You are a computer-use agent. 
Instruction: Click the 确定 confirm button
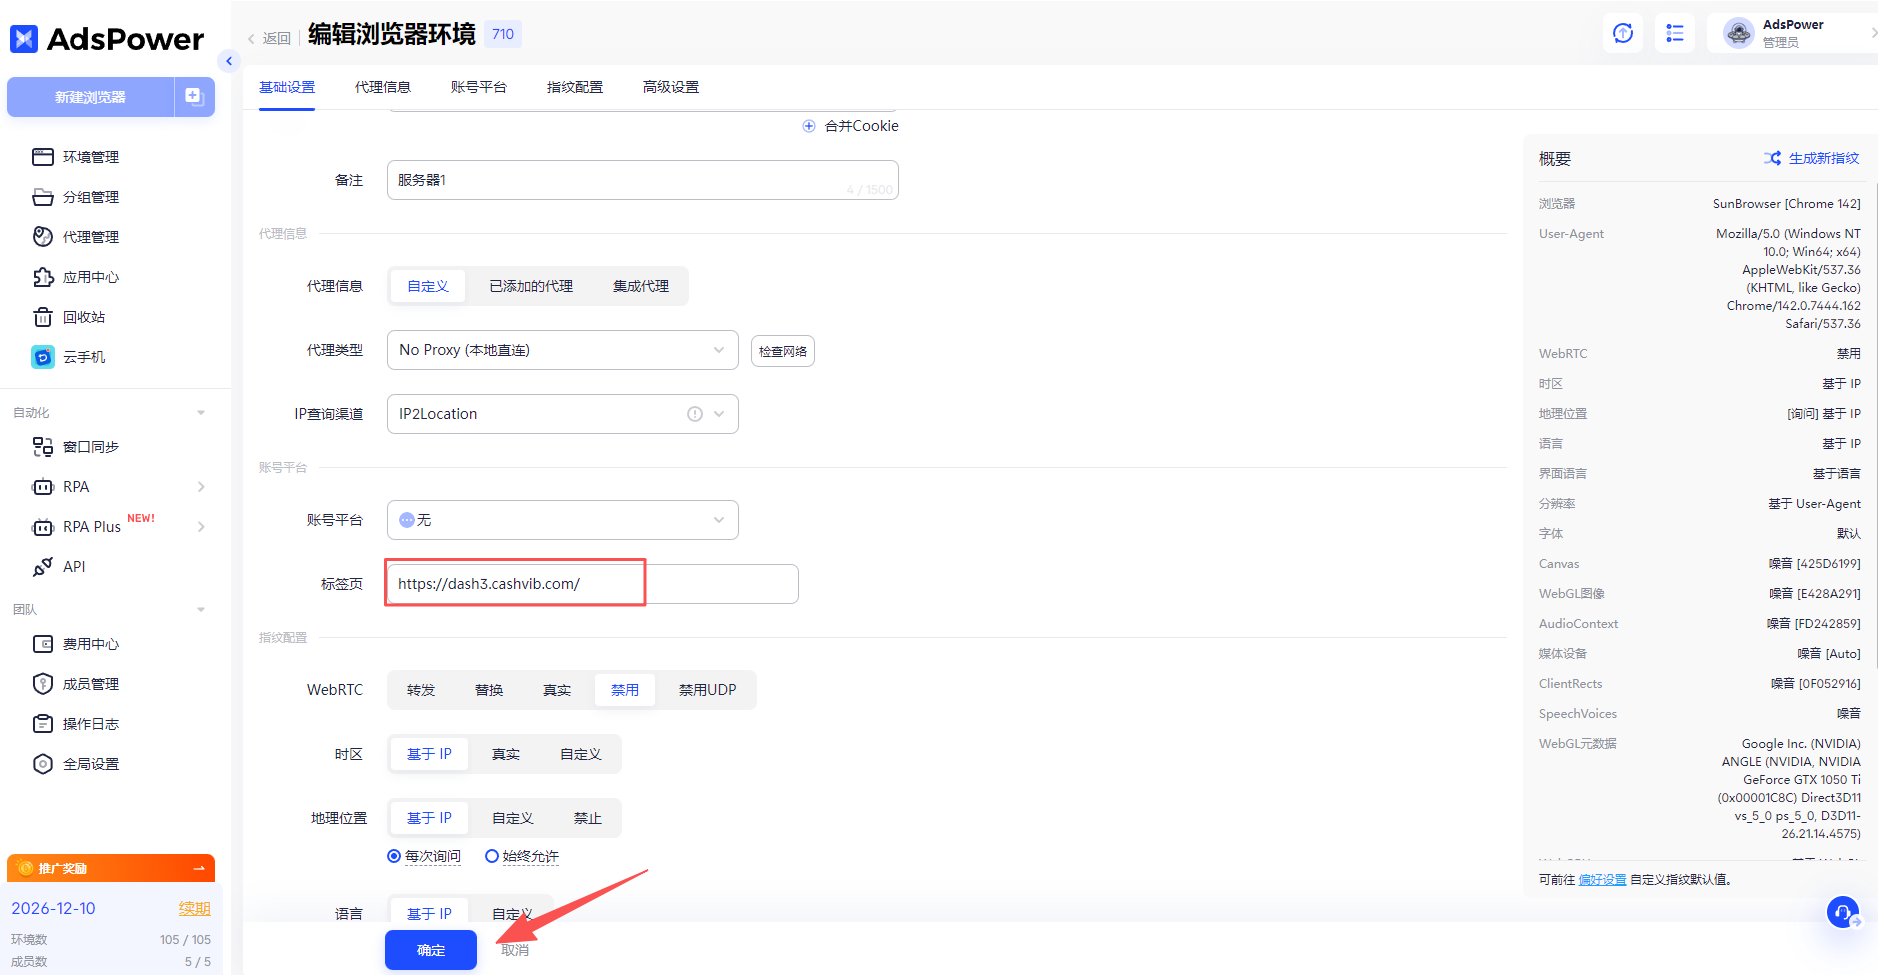click(430, 949)
